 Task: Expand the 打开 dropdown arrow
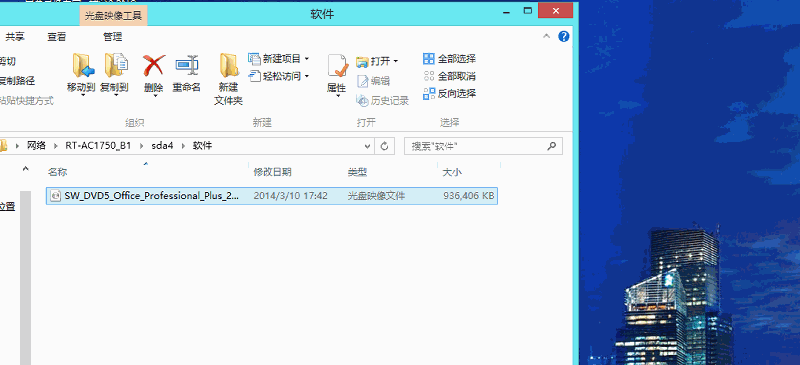coord(395,62)
